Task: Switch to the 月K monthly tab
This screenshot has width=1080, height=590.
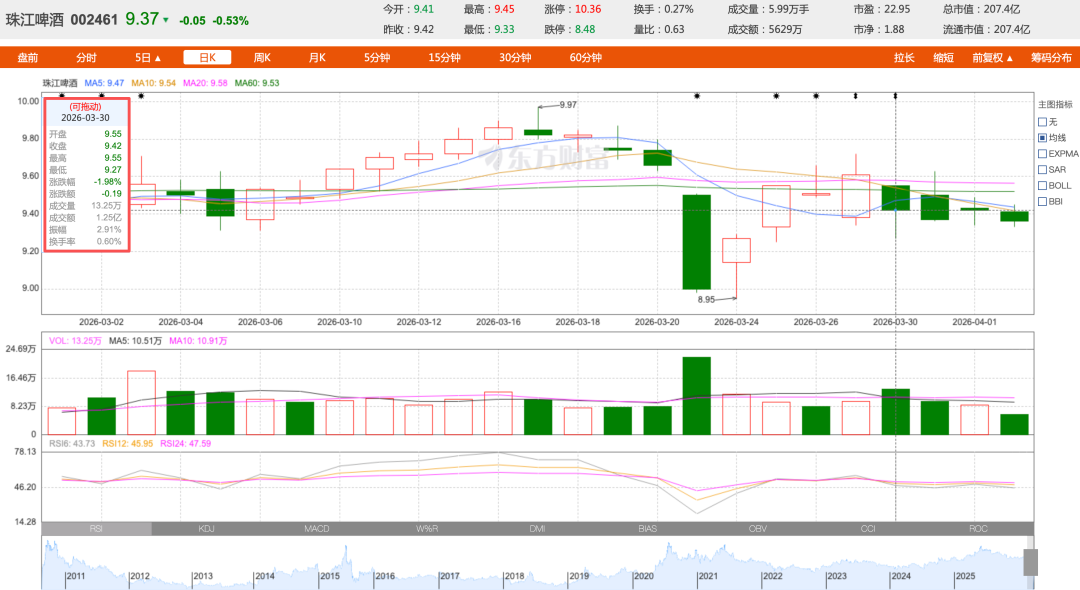Action: 317,58
